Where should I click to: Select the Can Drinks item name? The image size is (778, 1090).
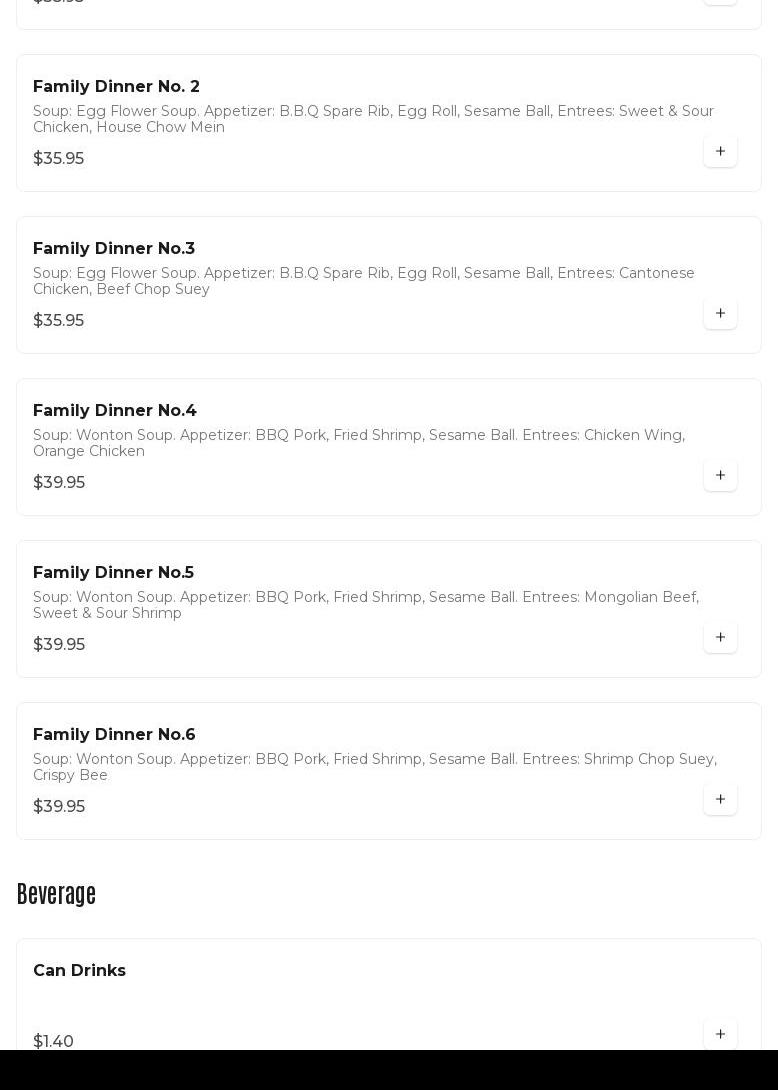tap(79, 971)
